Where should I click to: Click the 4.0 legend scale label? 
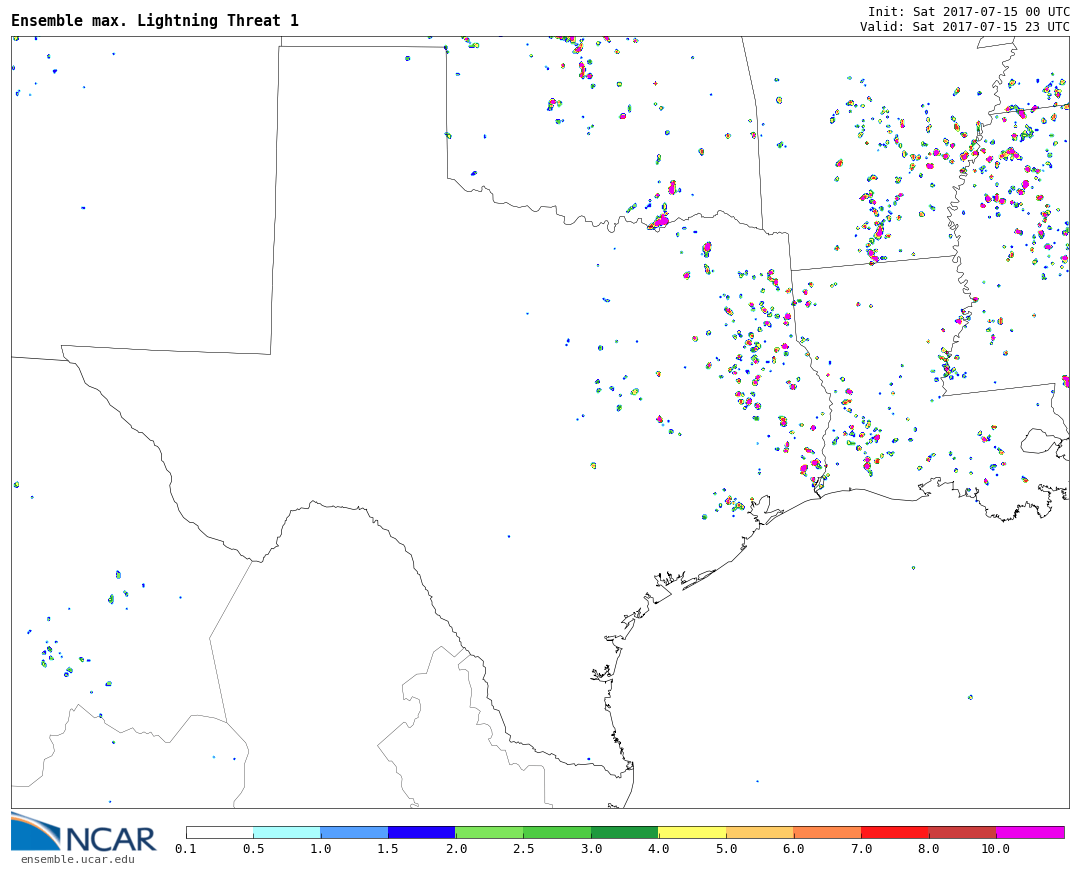pyautogui.click(x=658, y=849)
